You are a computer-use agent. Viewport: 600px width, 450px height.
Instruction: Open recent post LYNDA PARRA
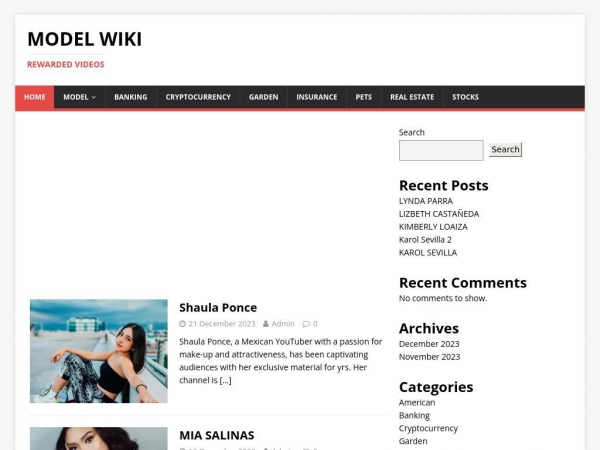[426, 201]
